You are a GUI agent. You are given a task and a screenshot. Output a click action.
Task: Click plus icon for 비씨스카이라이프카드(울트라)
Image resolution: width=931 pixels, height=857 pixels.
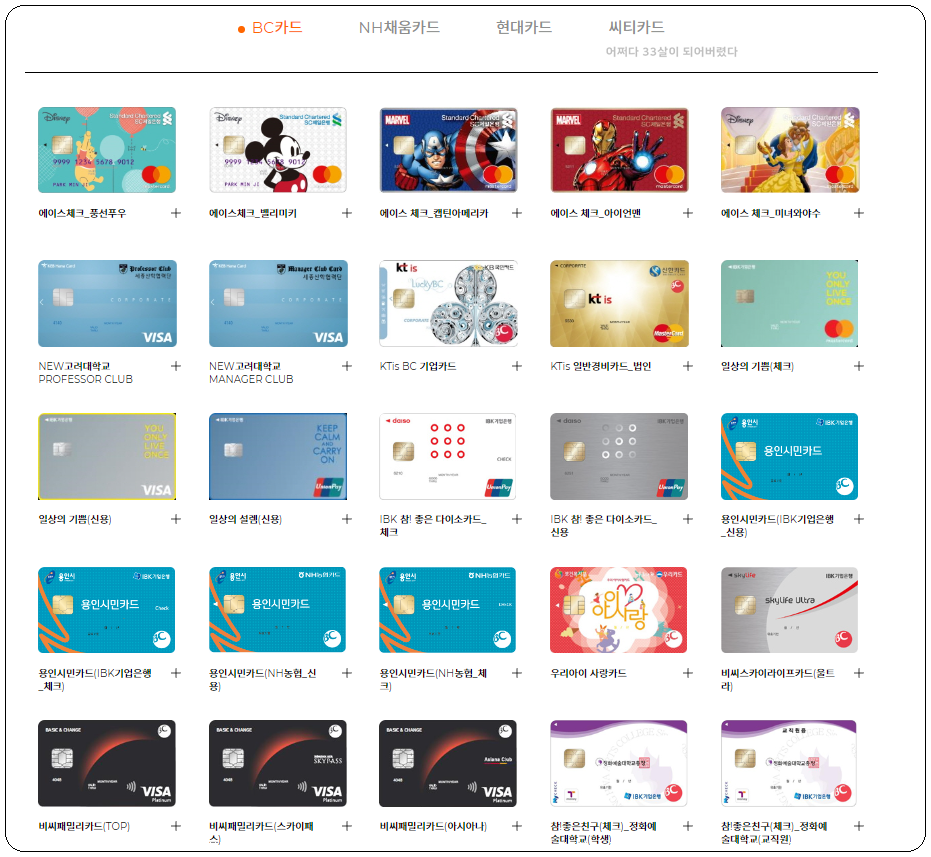click(859, 673)
